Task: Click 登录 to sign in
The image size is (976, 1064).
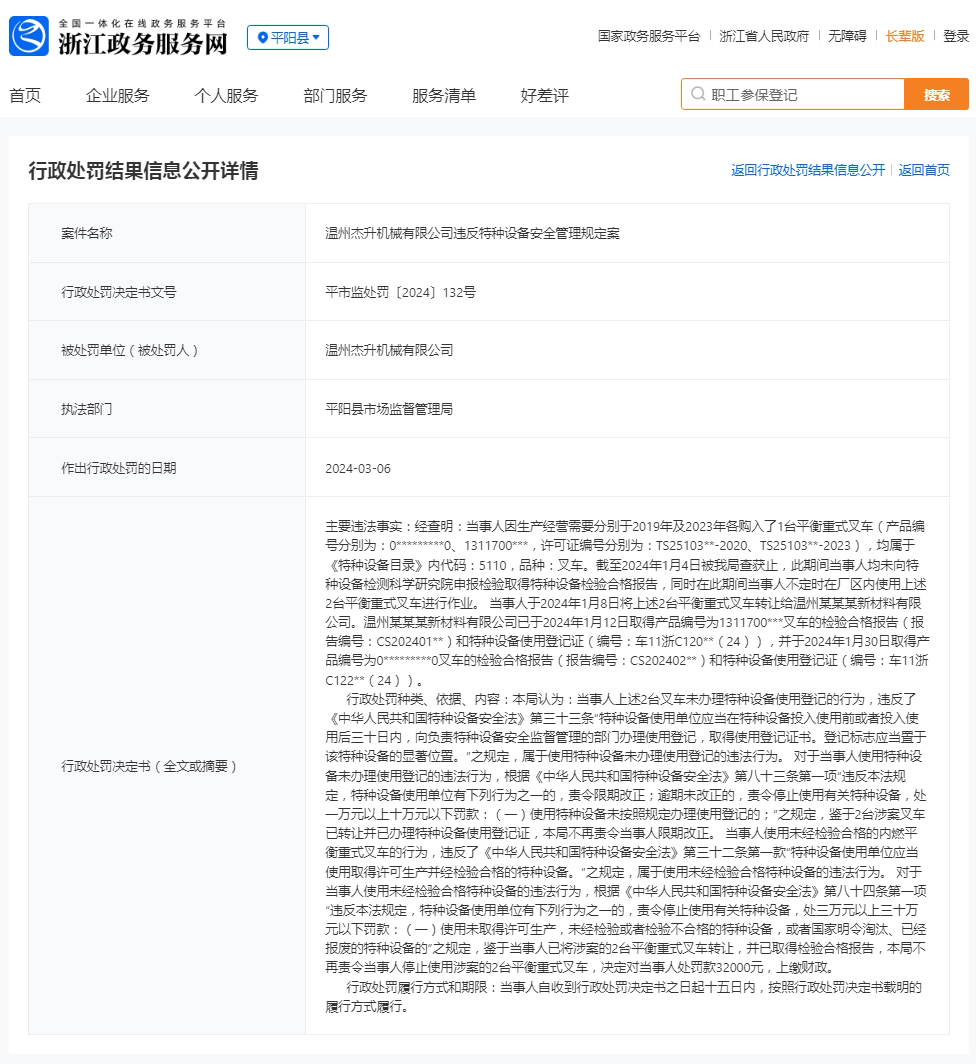Action: [x=956, y=36]
